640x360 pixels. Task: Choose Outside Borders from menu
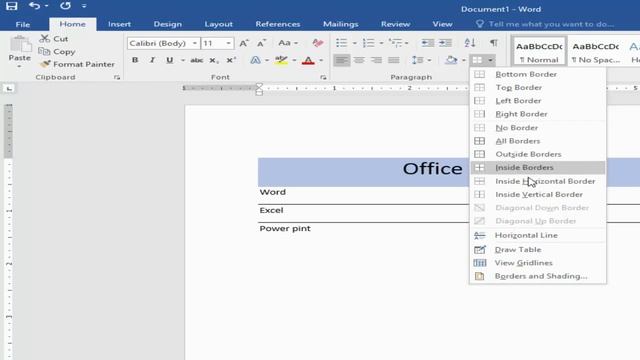tap(538, 154)
